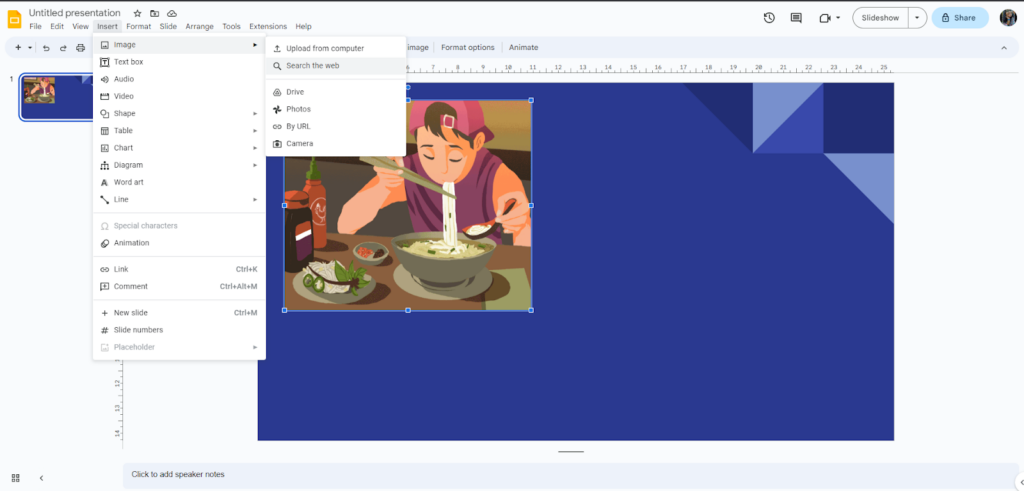The image size is (1024, 491).
Task: Click the Share button
Action: coord(959,18)
